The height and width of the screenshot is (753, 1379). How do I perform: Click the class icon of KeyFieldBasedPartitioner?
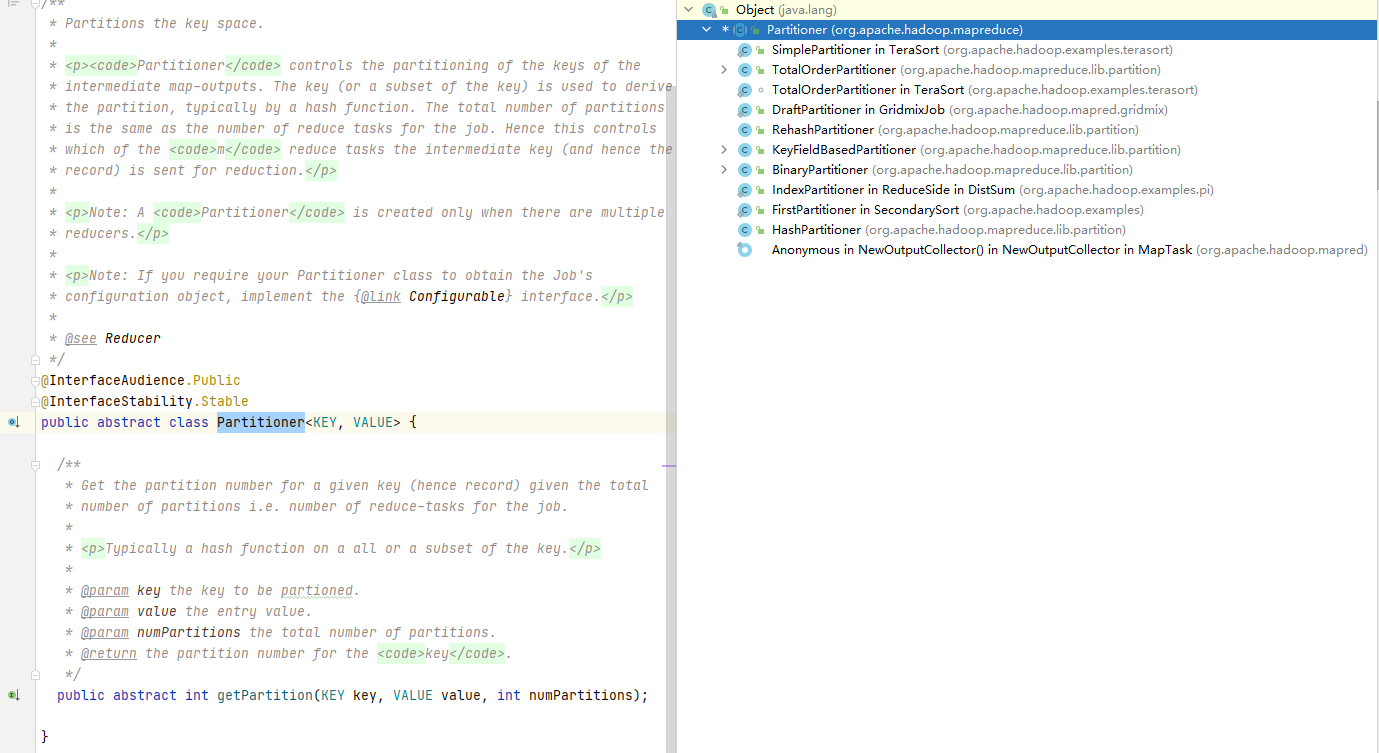[744, 150]
